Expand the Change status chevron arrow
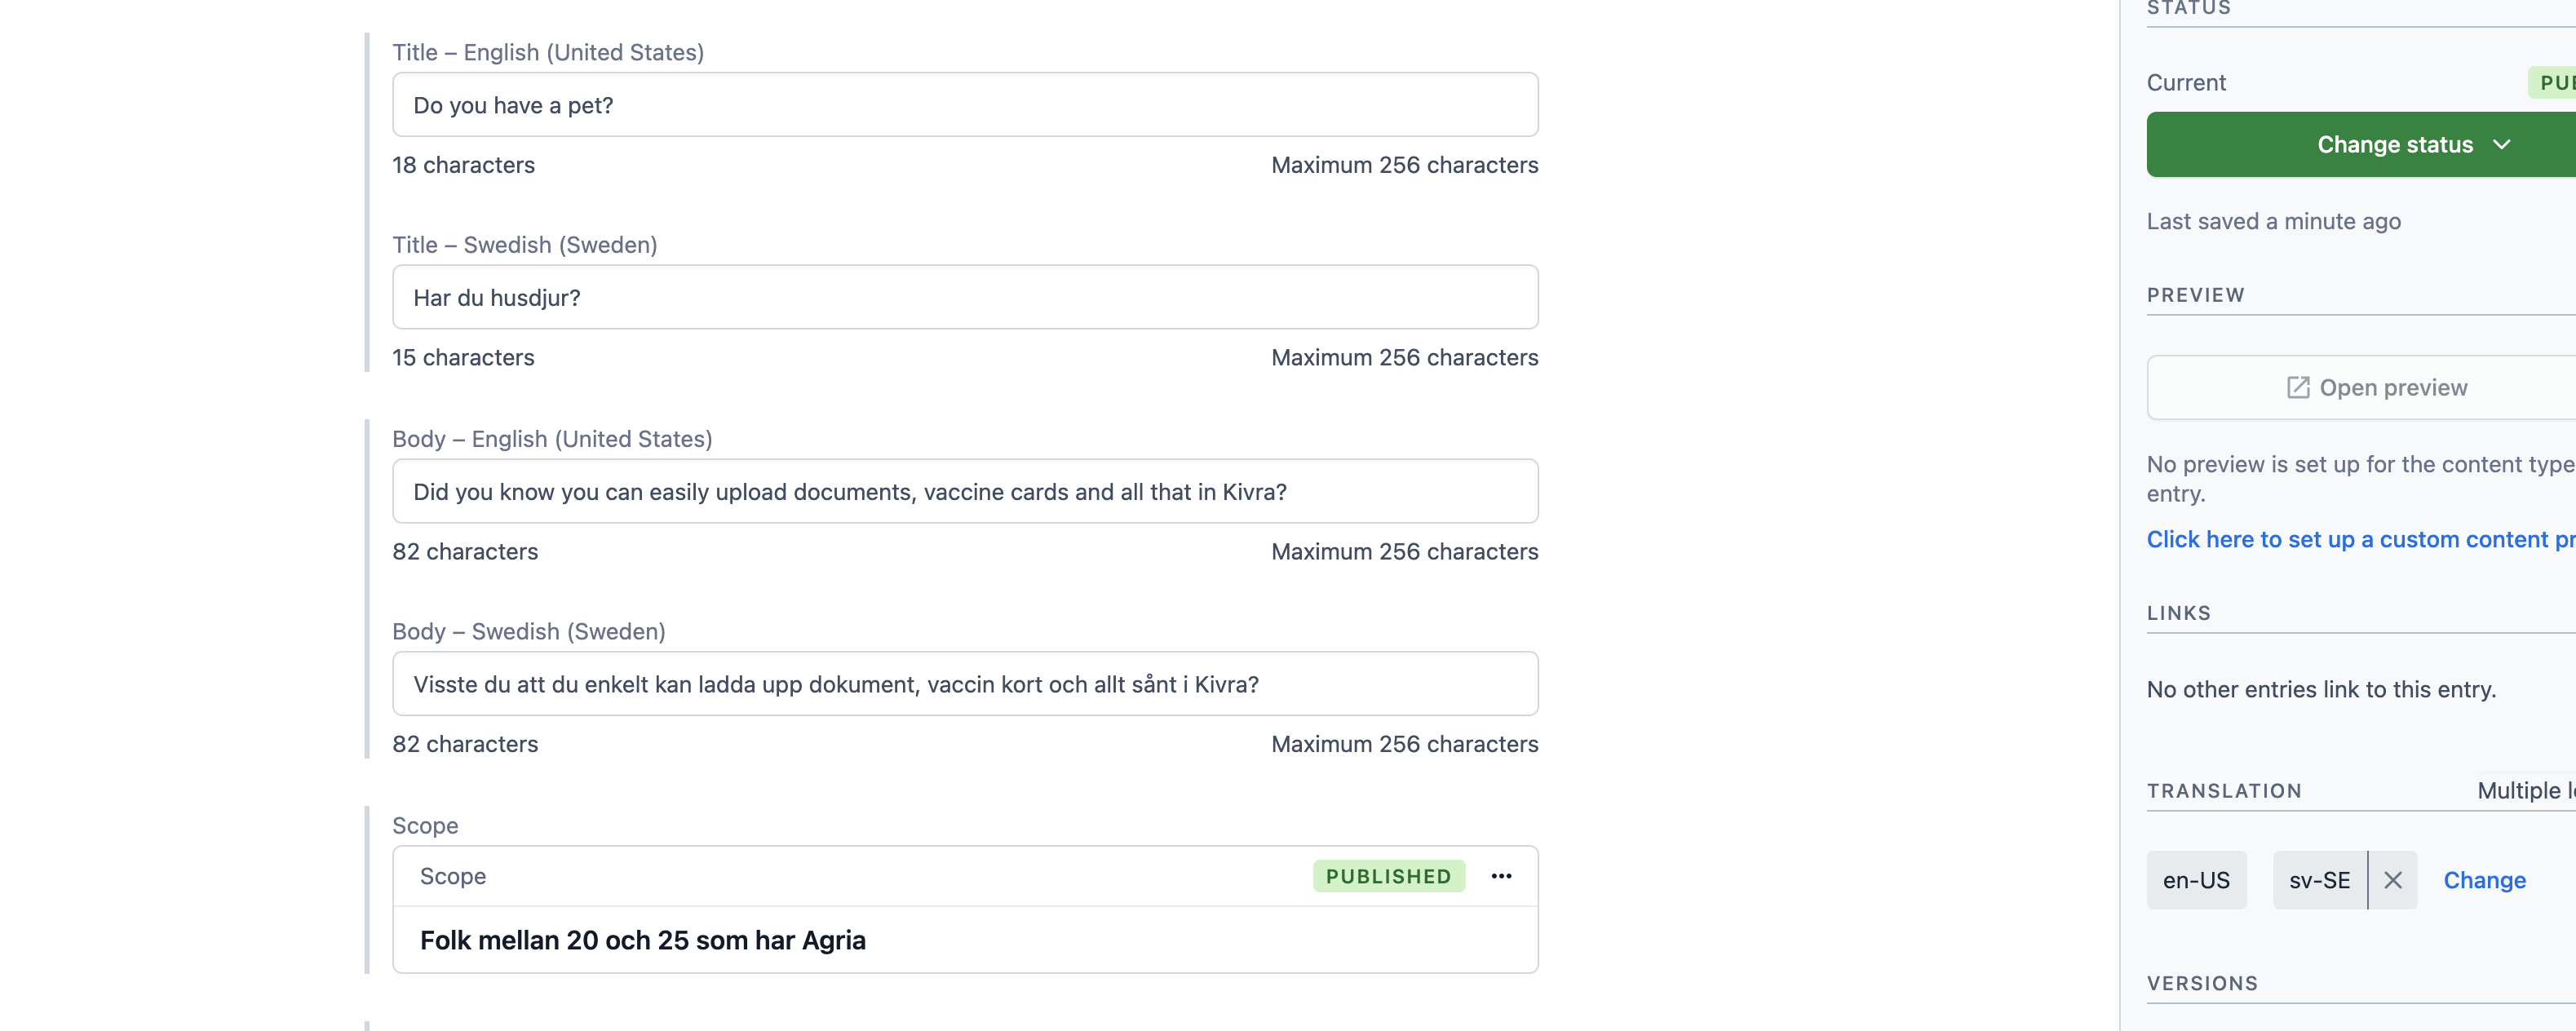2576x1031 pixels. pos(2502,145)
